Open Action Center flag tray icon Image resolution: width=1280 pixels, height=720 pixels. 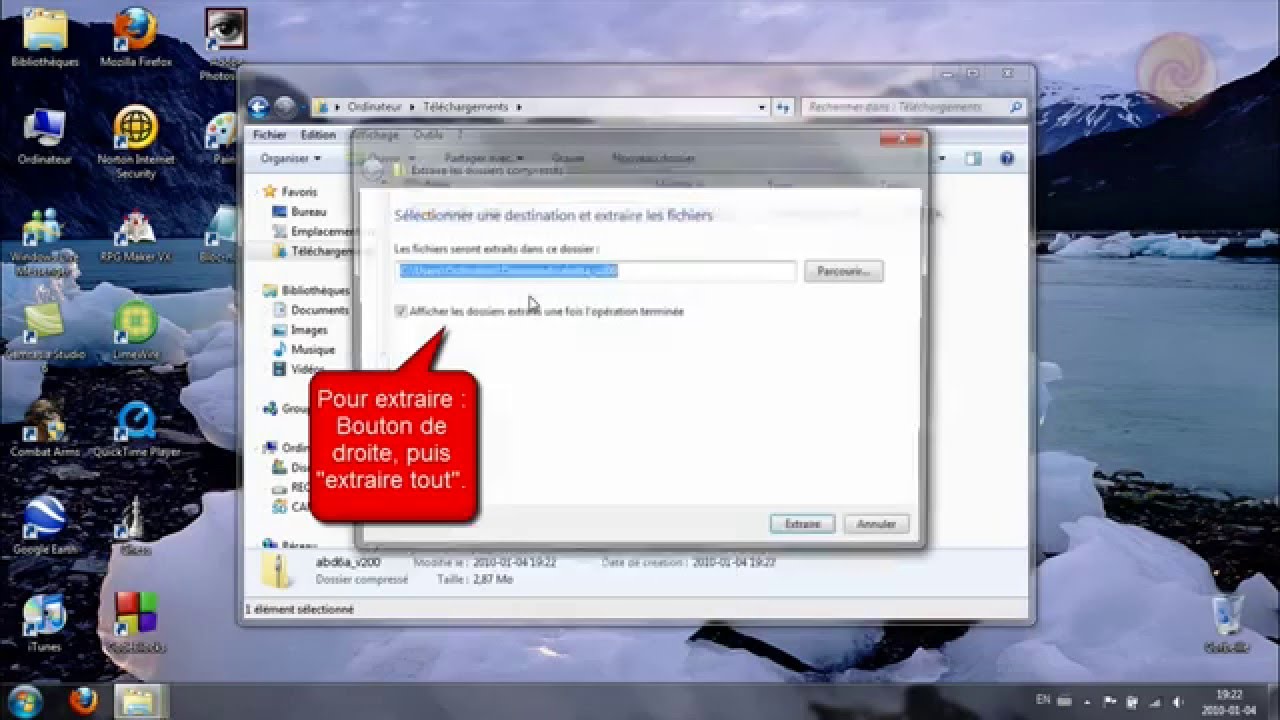1110,701
